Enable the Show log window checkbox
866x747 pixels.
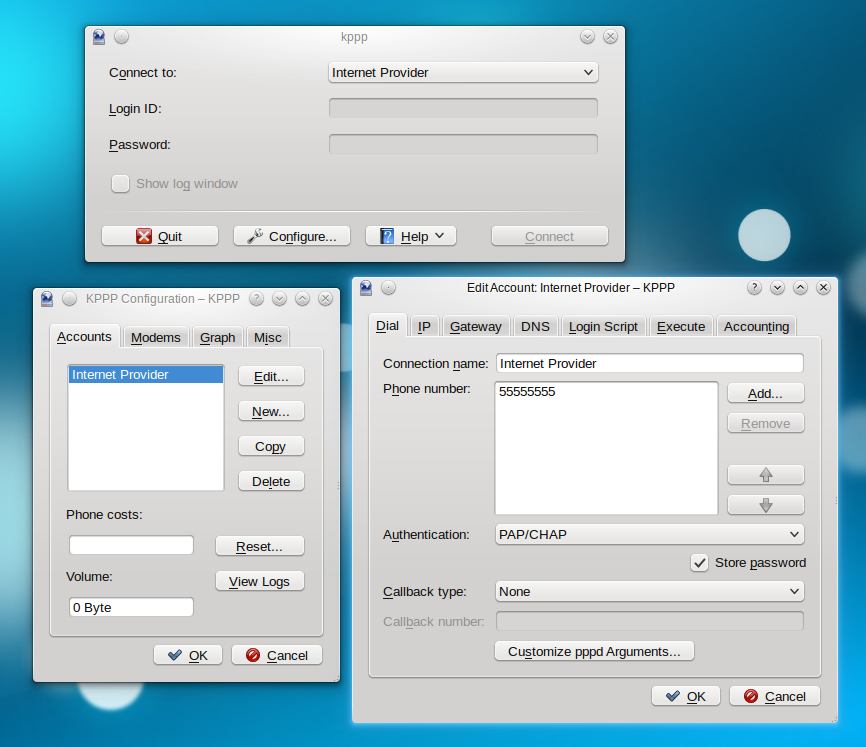[x=121, y=184]
